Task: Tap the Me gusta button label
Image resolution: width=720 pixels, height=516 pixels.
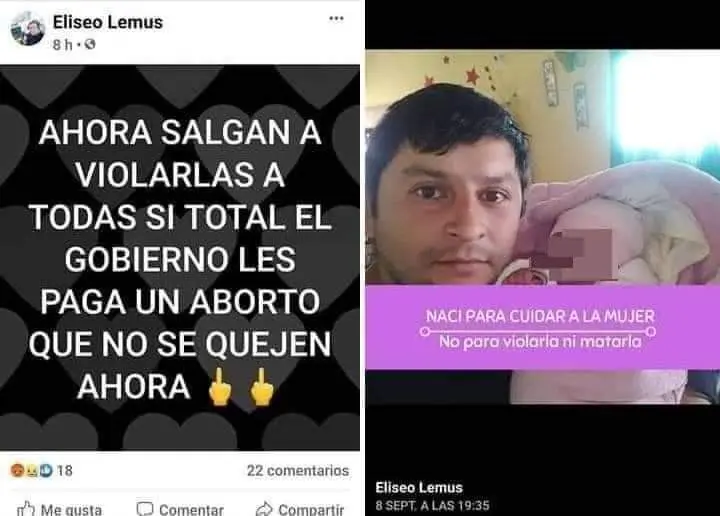Action: pos(71,509)
